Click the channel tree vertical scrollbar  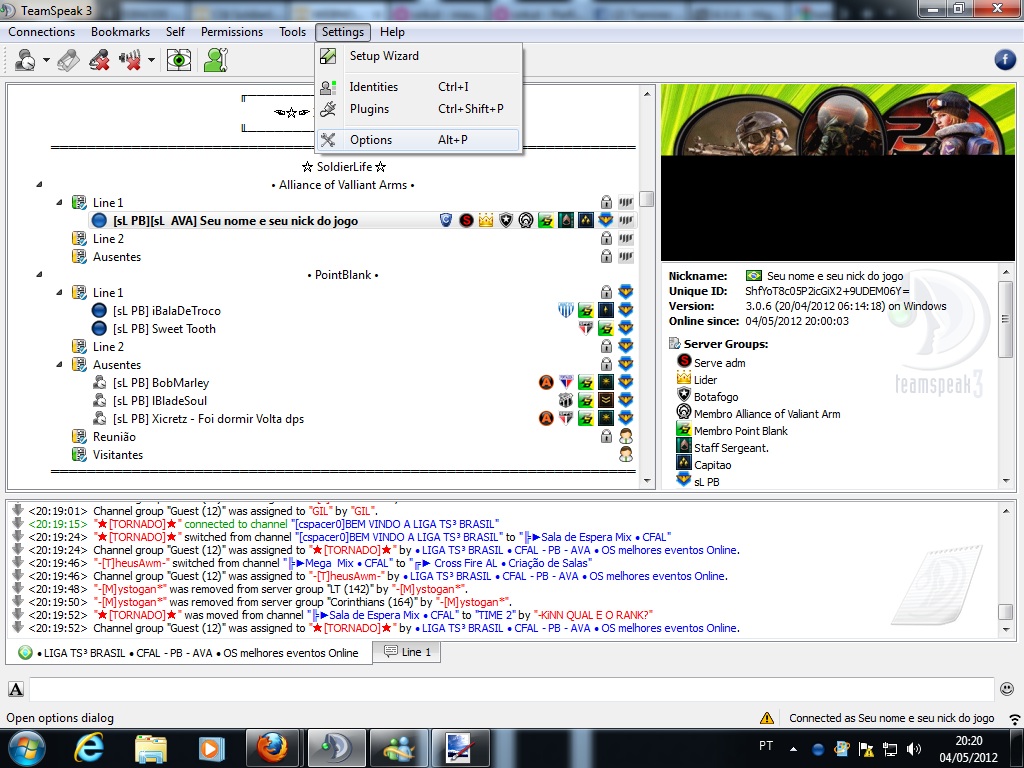[x=647, y=200]
